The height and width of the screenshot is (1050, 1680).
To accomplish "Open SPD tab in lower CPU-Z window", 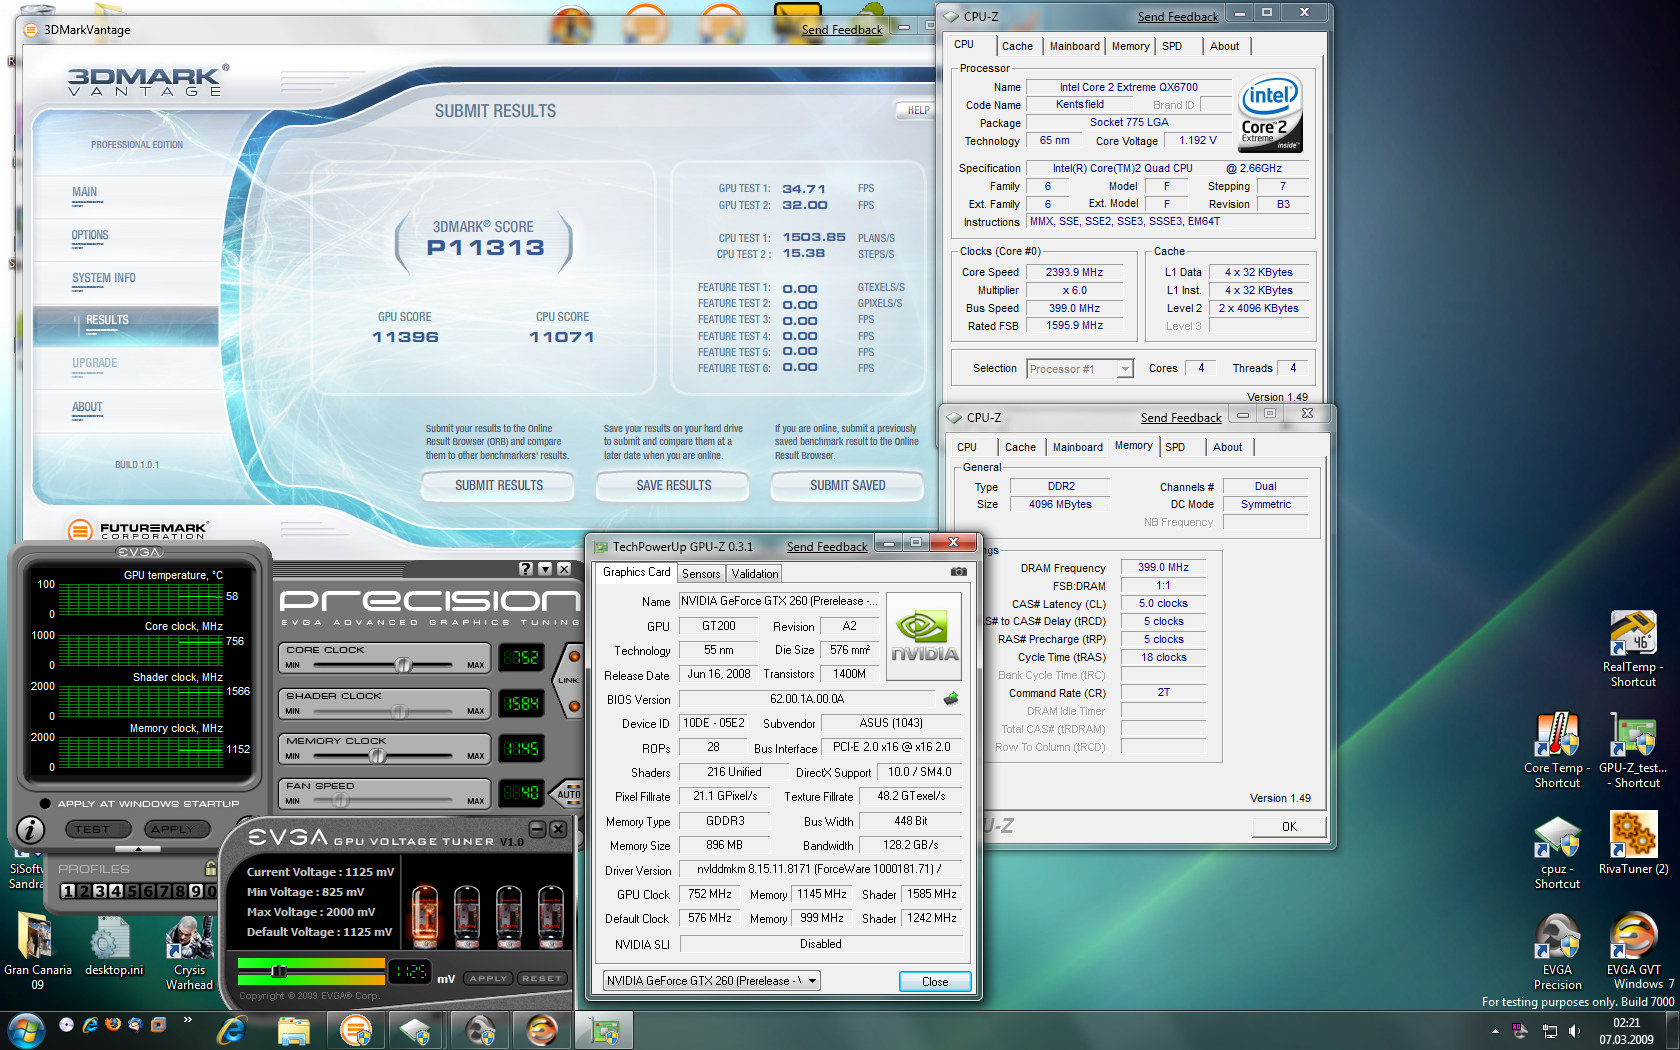I will pos(1175,447).
